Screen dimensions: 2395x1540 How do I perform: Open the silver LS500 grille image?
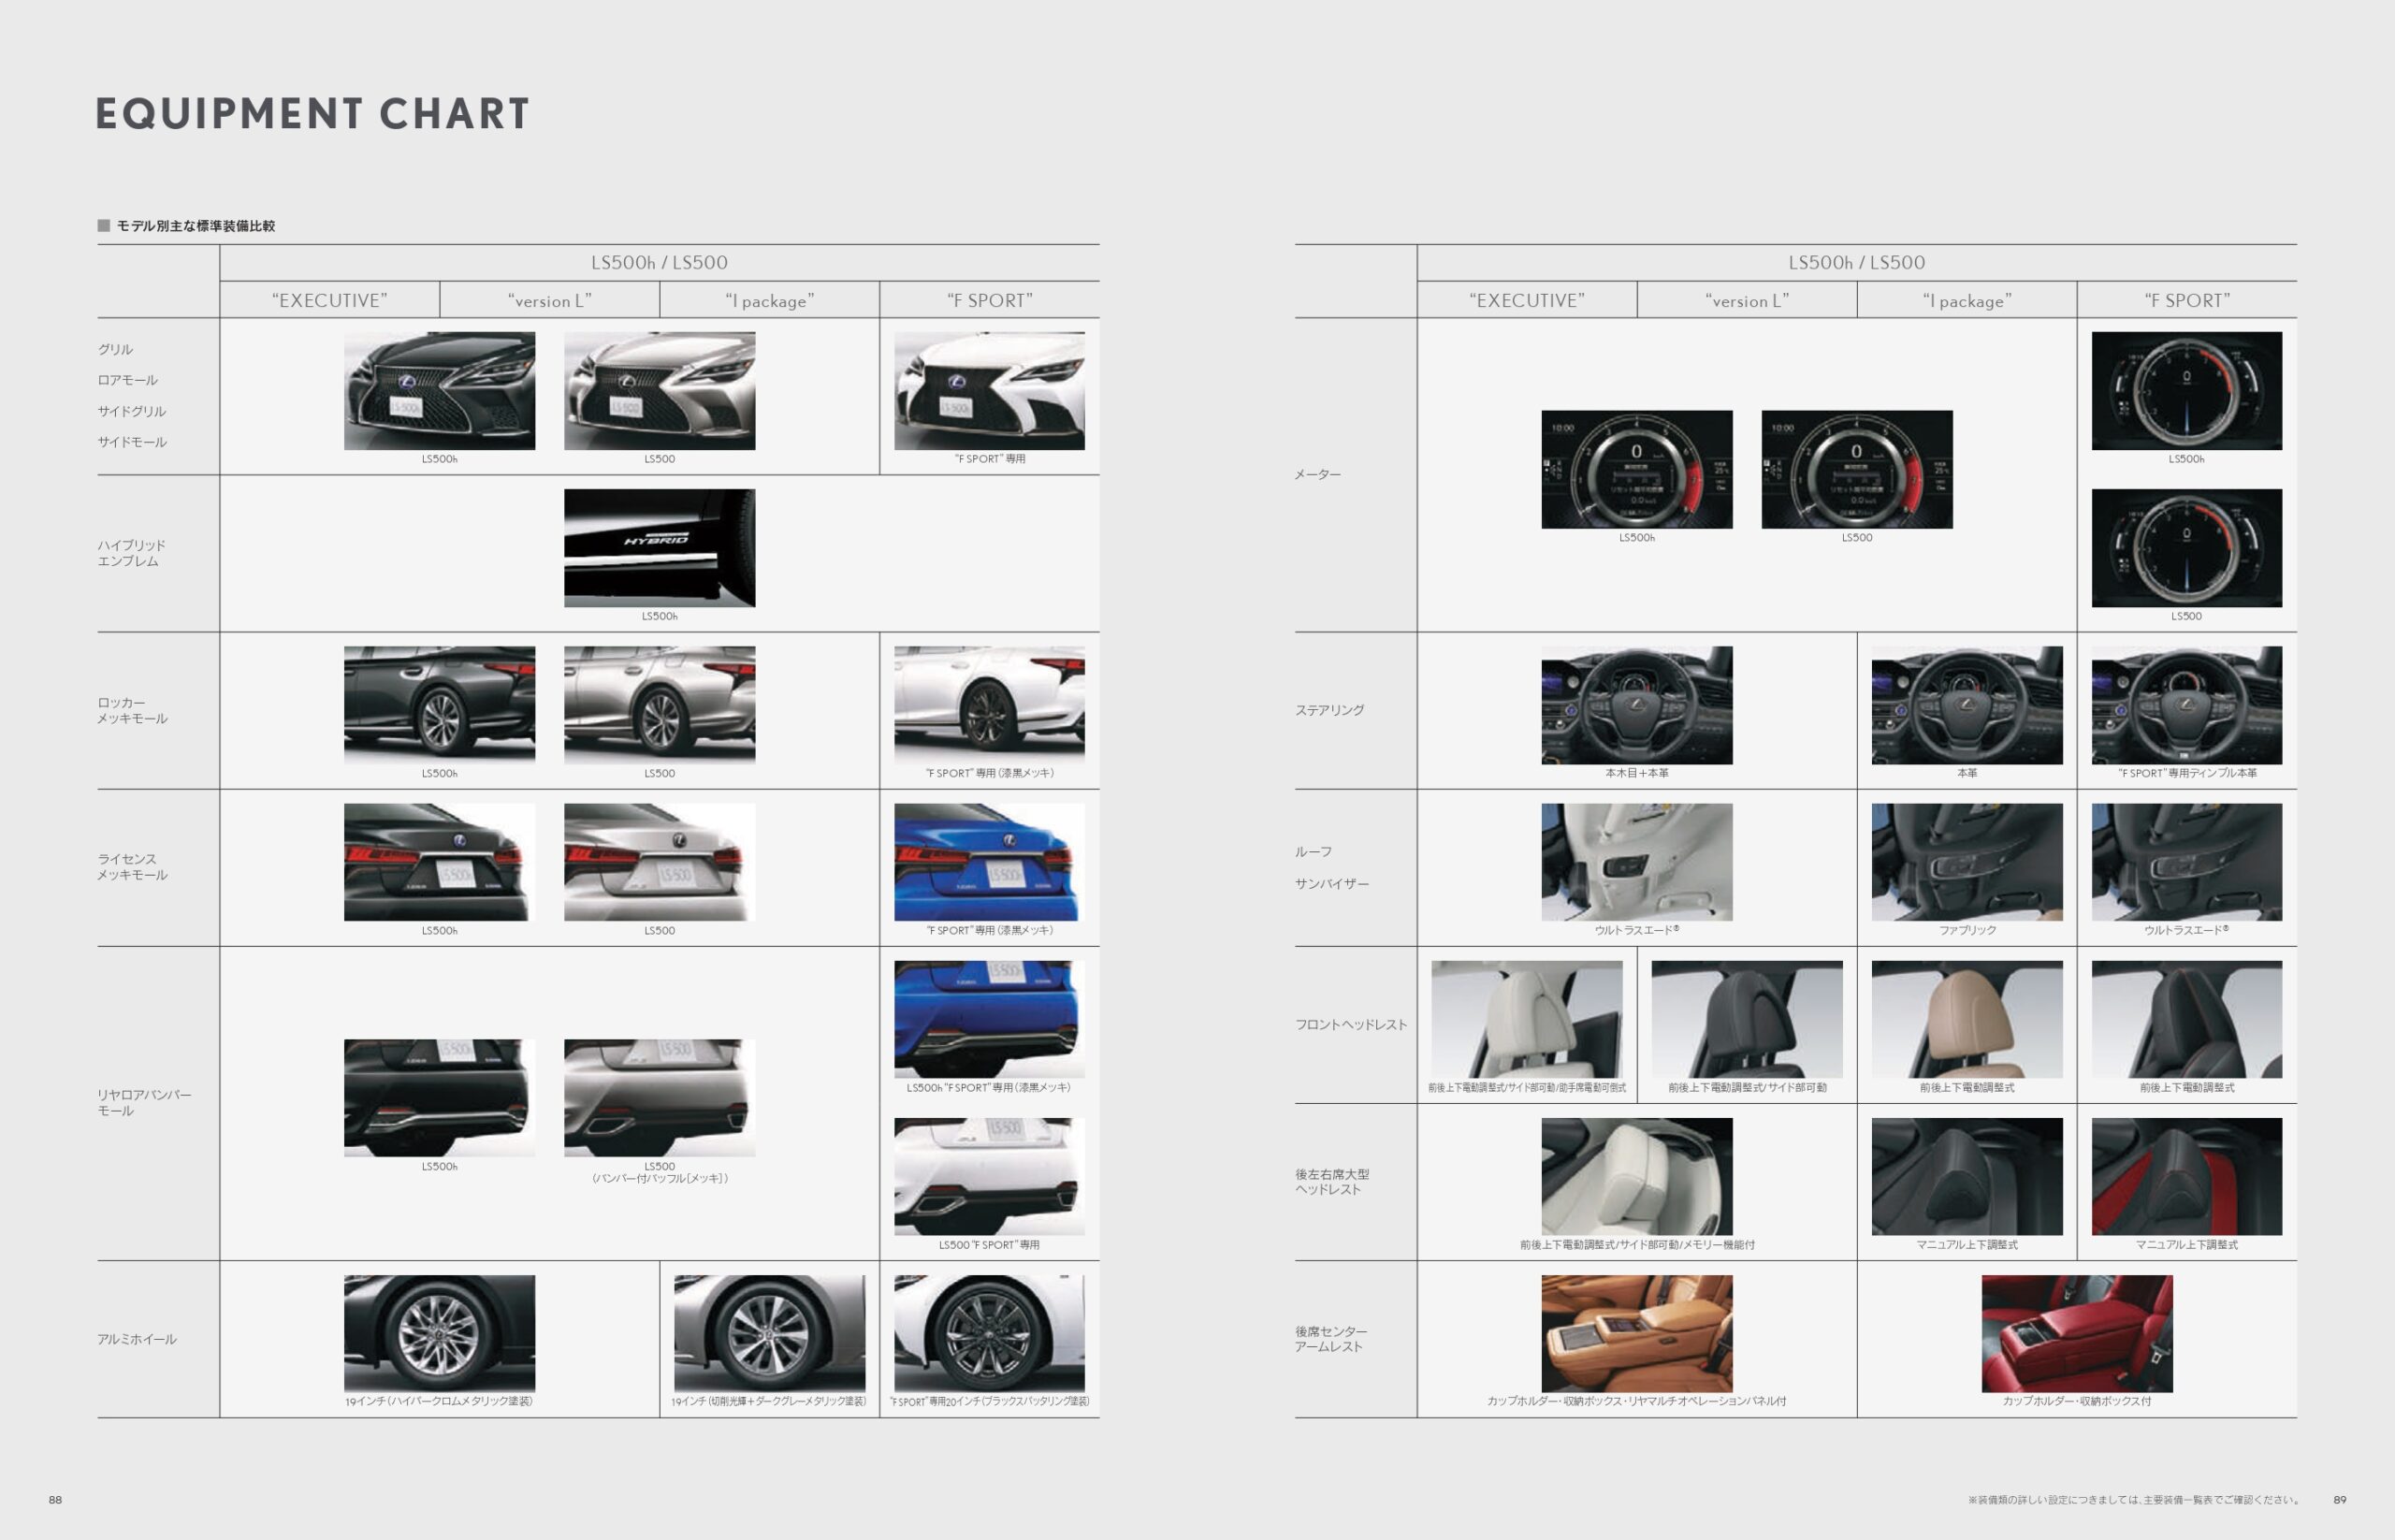pos(659,391)
